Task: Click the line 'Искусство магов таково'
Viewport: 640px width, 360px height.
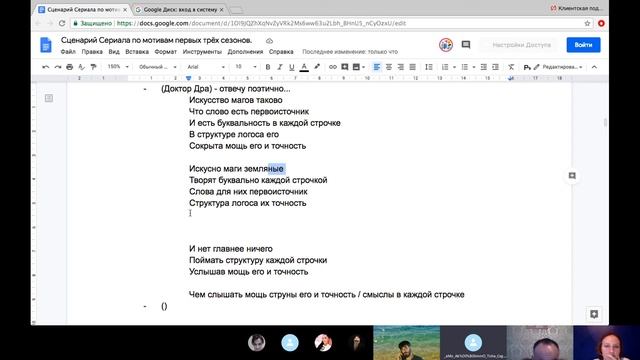Action: (x=236, y=100)
